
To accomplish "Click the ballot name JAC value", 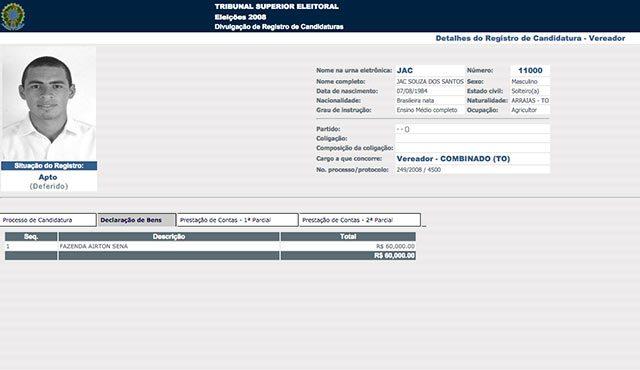I will click(x=404, y=71).
